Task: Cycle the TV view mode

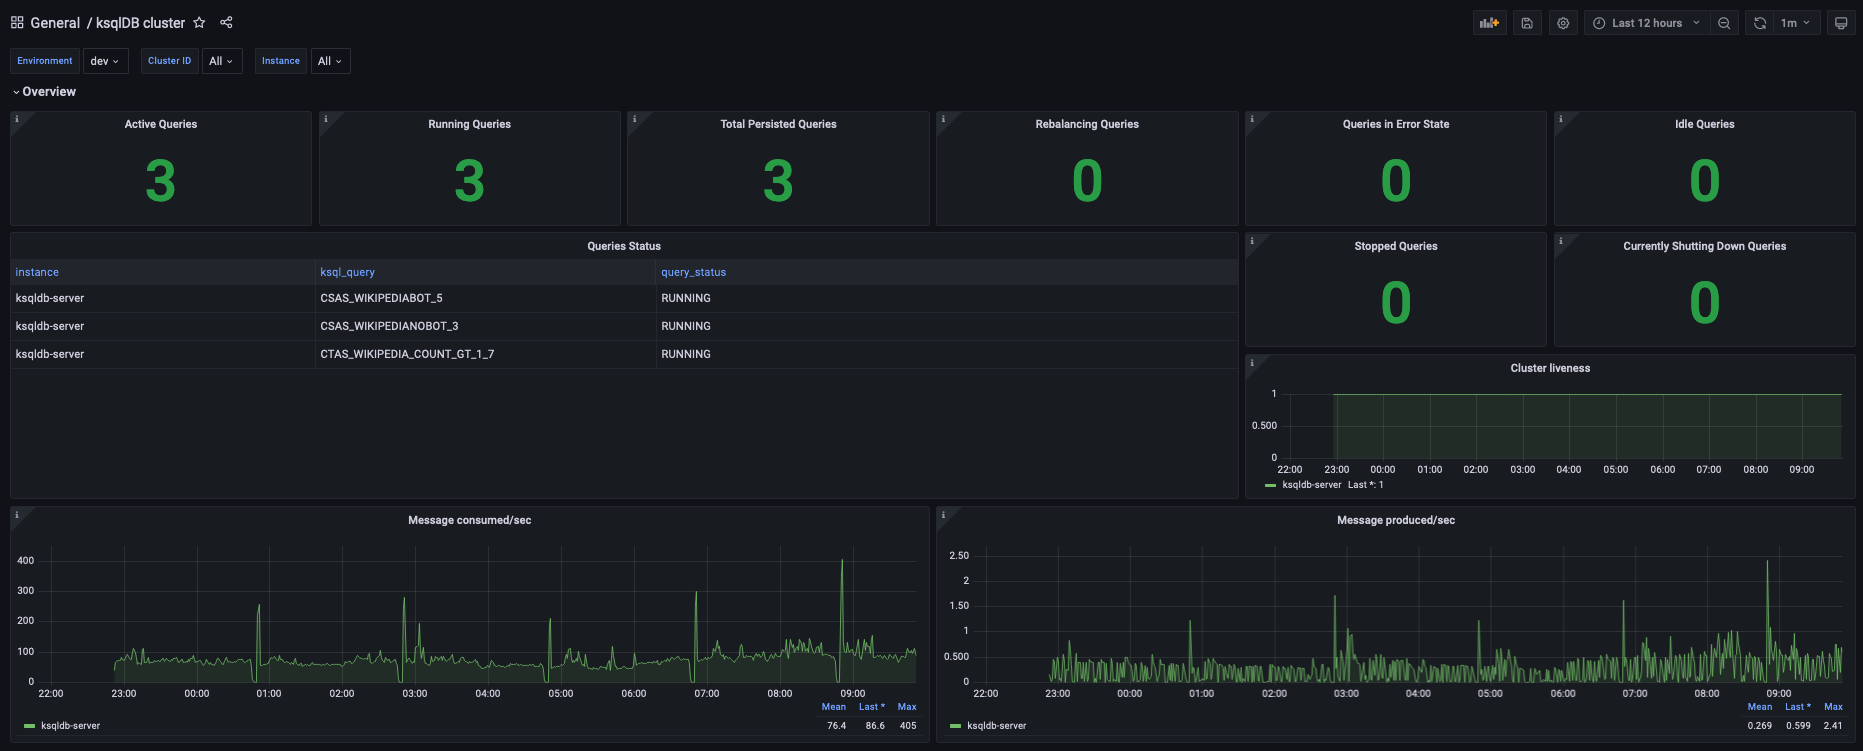Action: pyautogui.click(x=1841, y=23)
